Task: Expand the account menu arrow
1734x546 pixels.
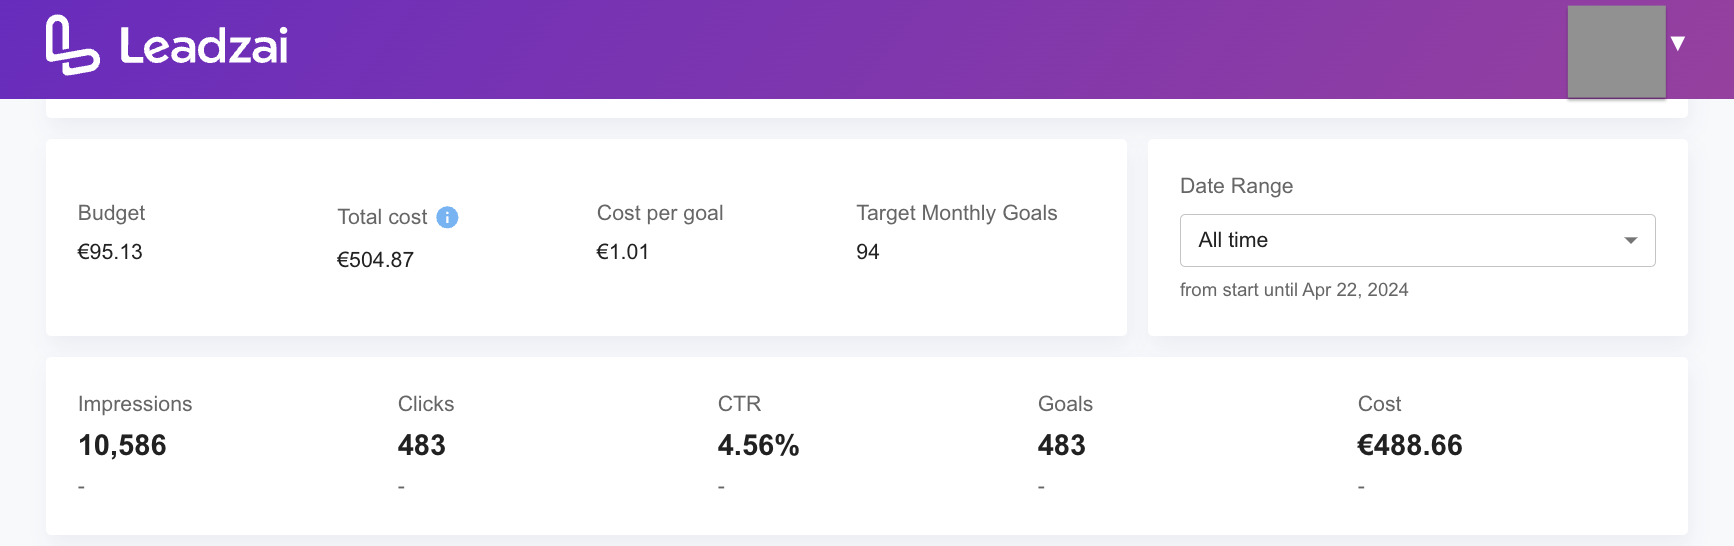Action: pos(1678,43)
